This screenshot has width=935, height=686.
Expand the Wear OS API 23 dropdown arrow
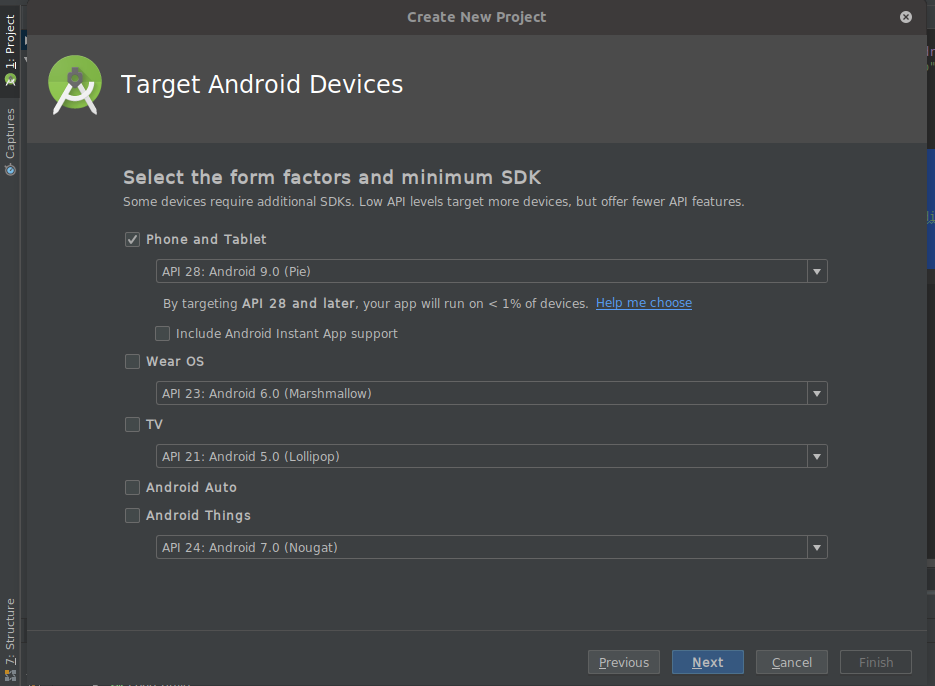coord(817,394)
